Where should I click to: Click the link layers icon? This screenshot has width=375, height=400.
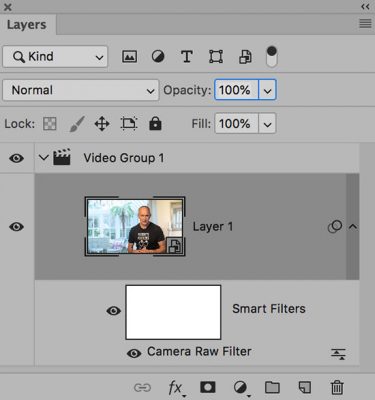pyautogui.click(x=142, y=388)
